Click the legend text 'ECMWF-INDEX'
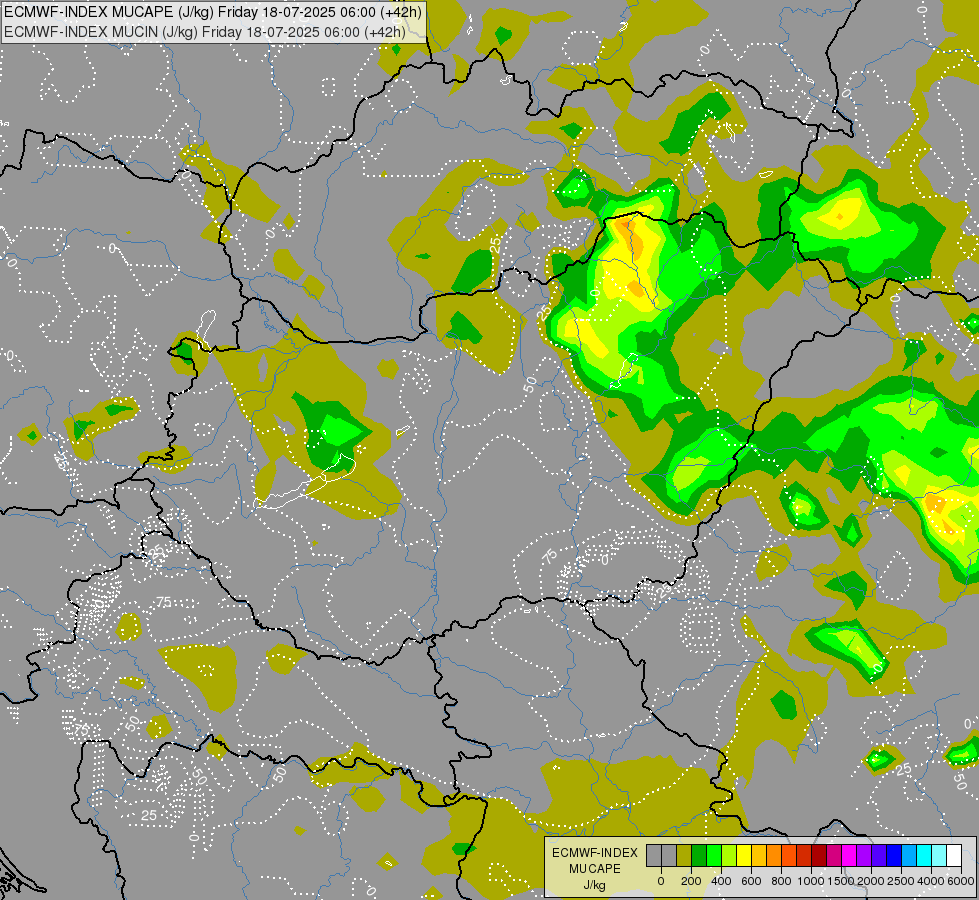 coord(595,853)
